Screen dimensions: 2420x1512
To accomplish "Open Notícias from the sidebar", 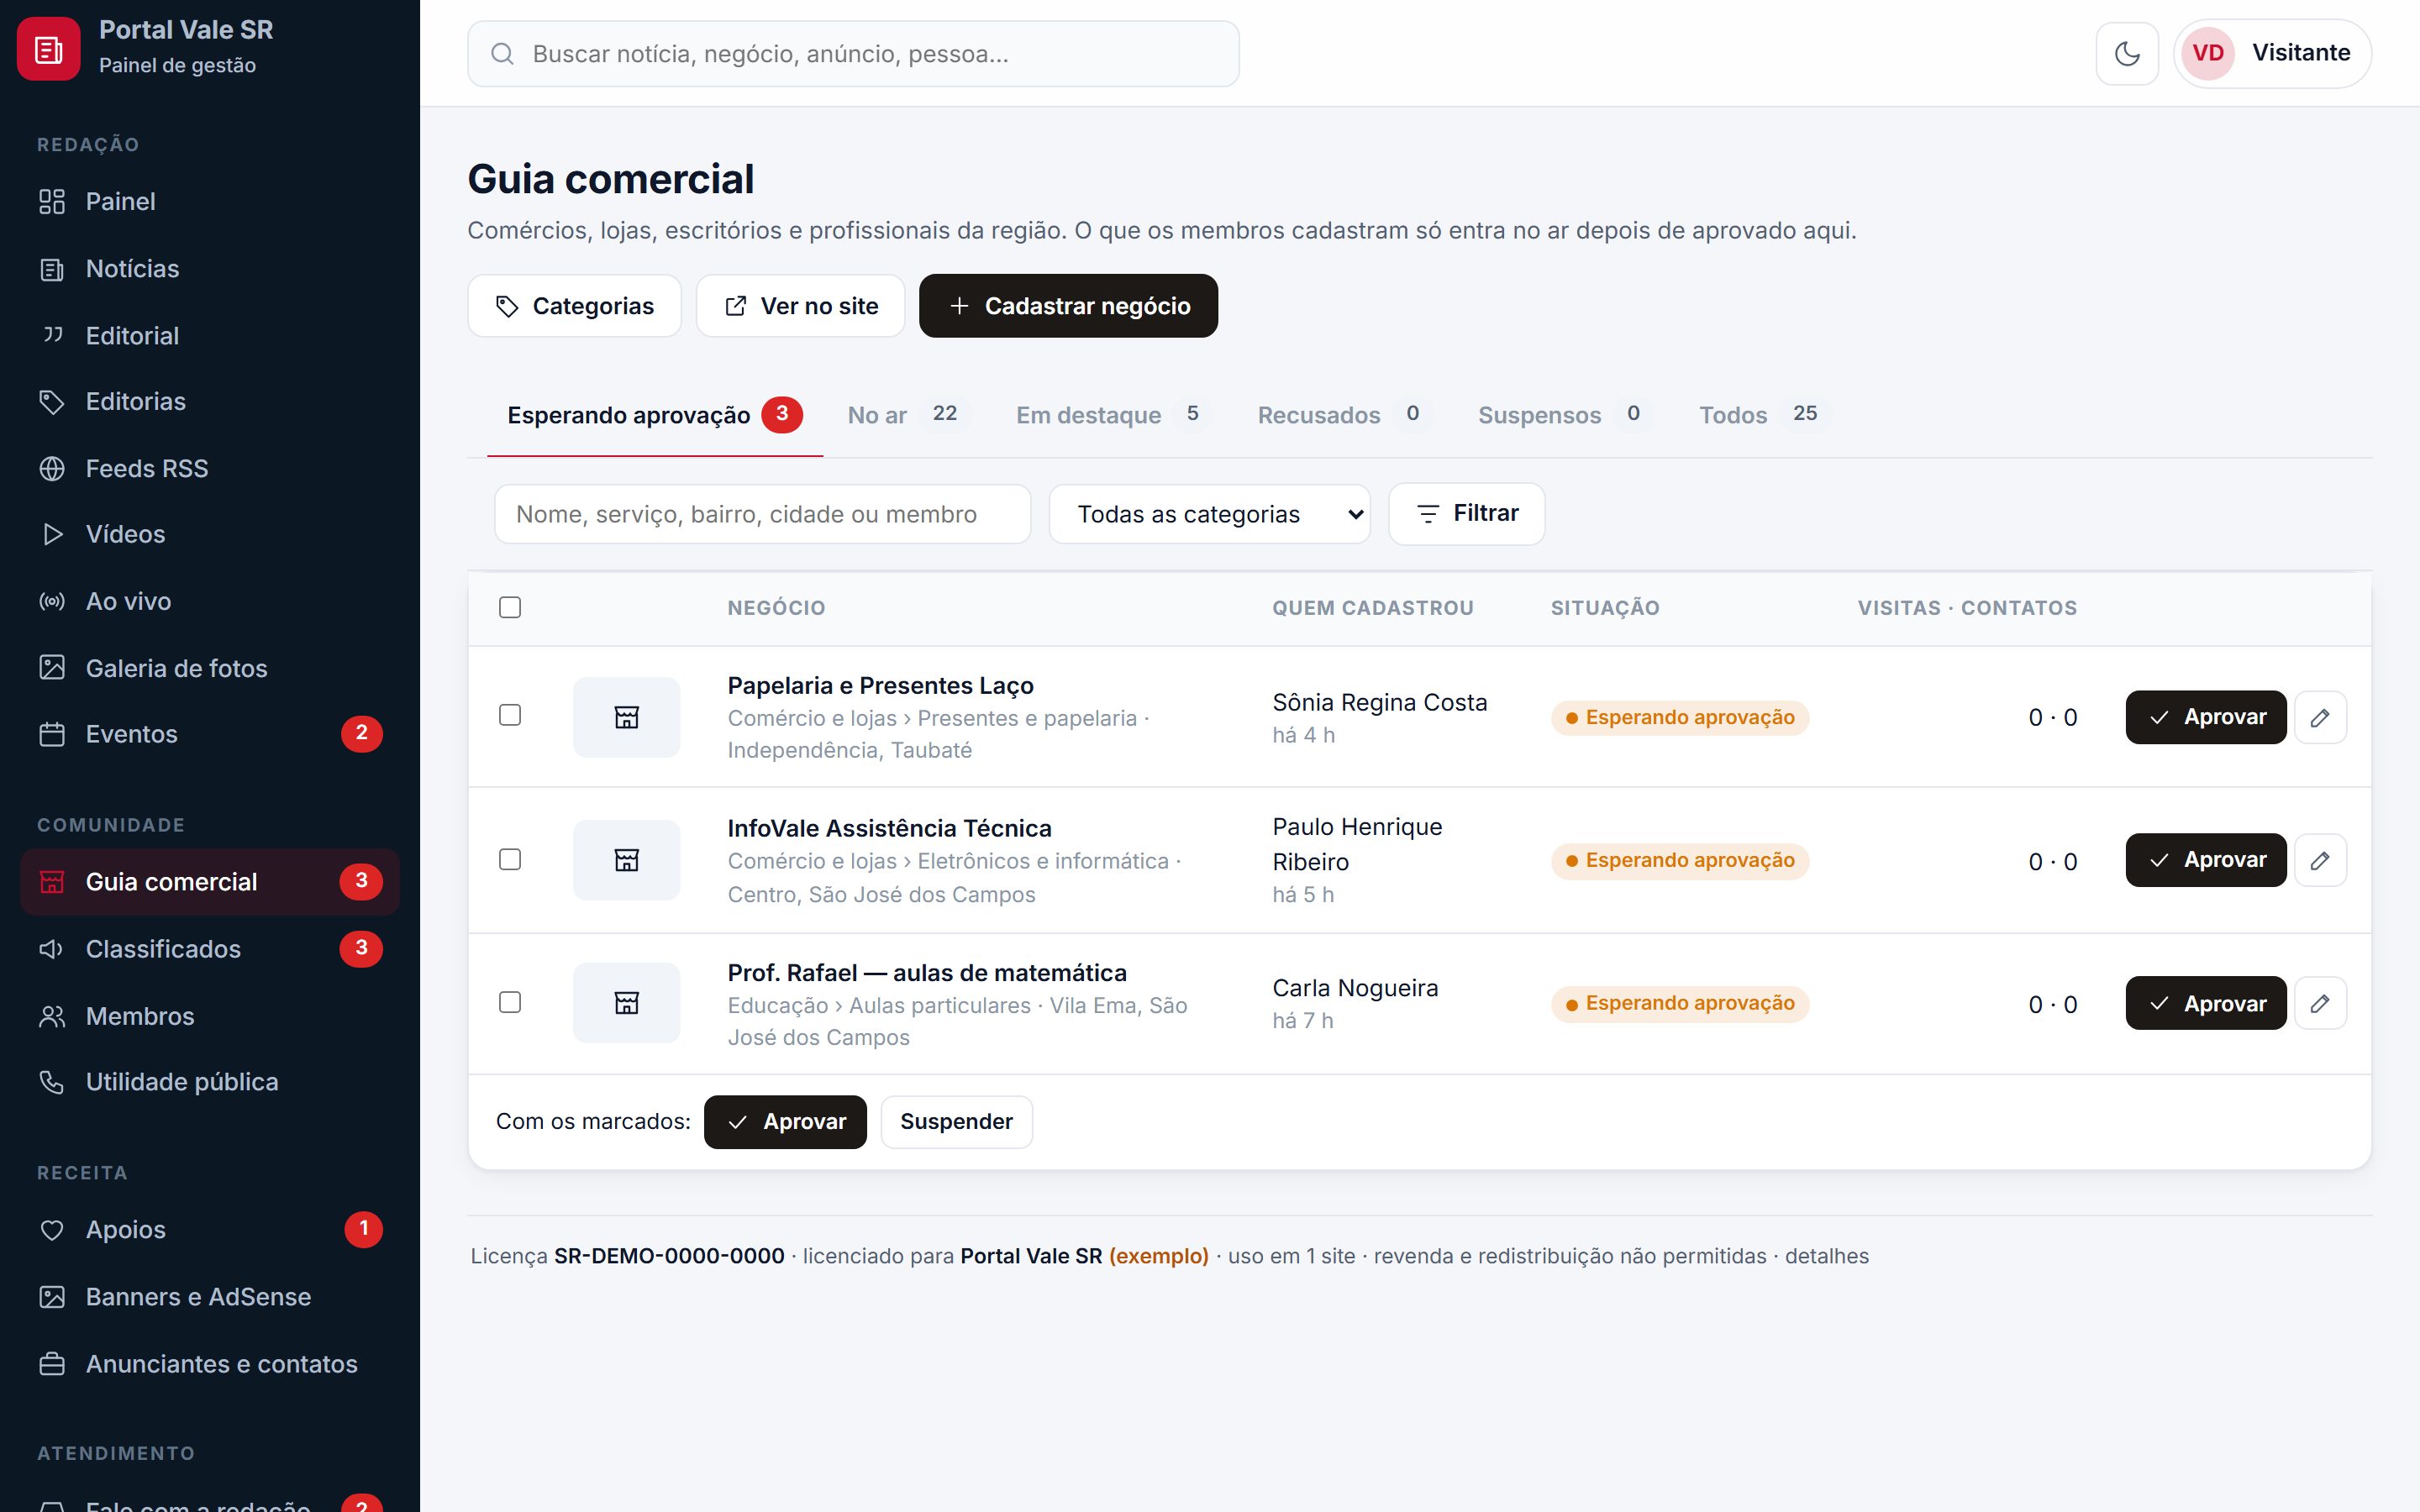I will [x=210, y=268].
